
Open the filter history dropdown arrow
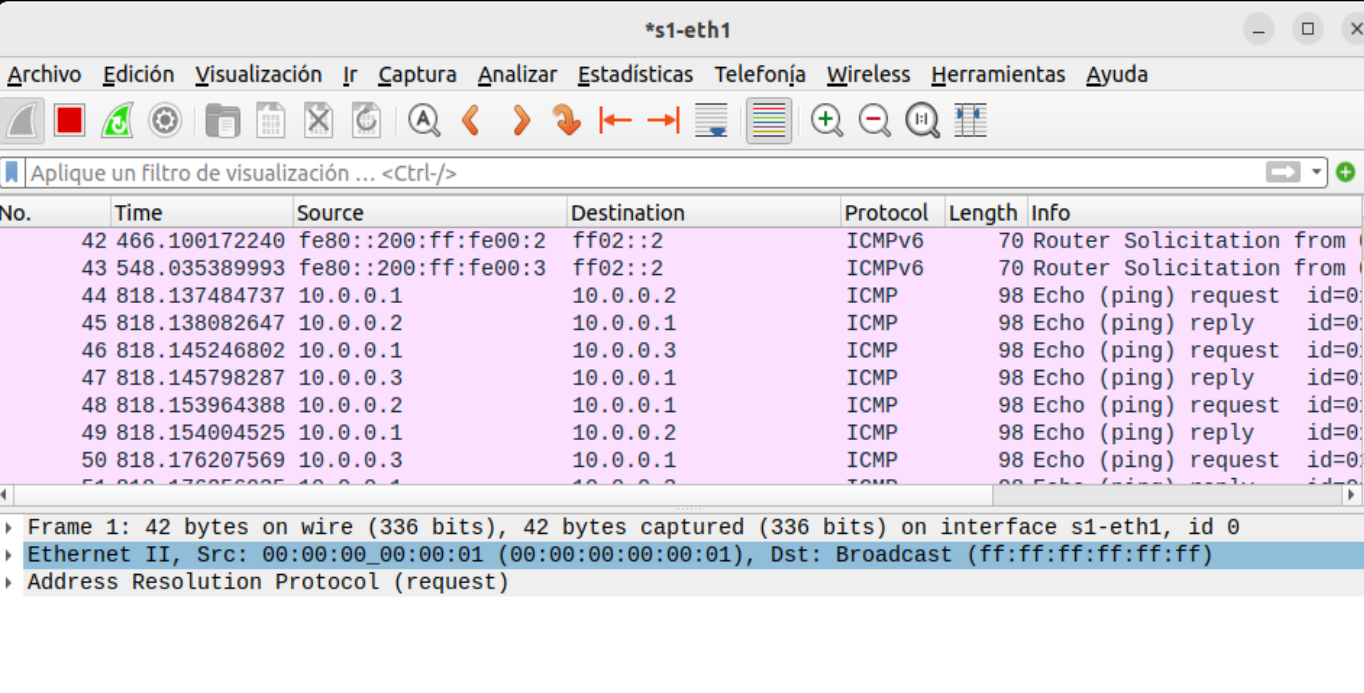(x=1316, y=172)
